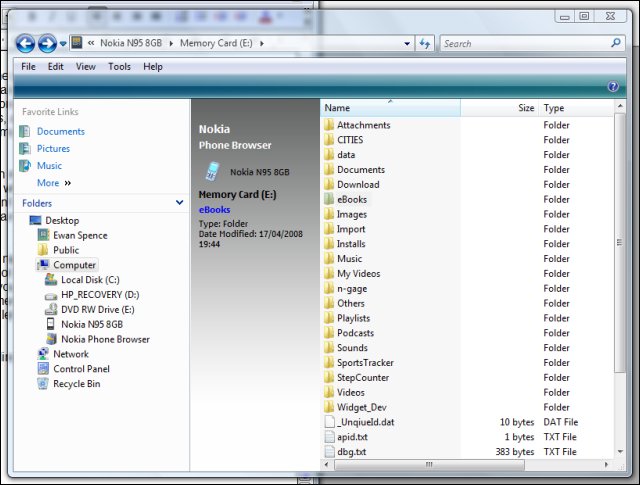Select Computer in folder tree
Viewport: 640px width, 485px height.
[74, 265]
